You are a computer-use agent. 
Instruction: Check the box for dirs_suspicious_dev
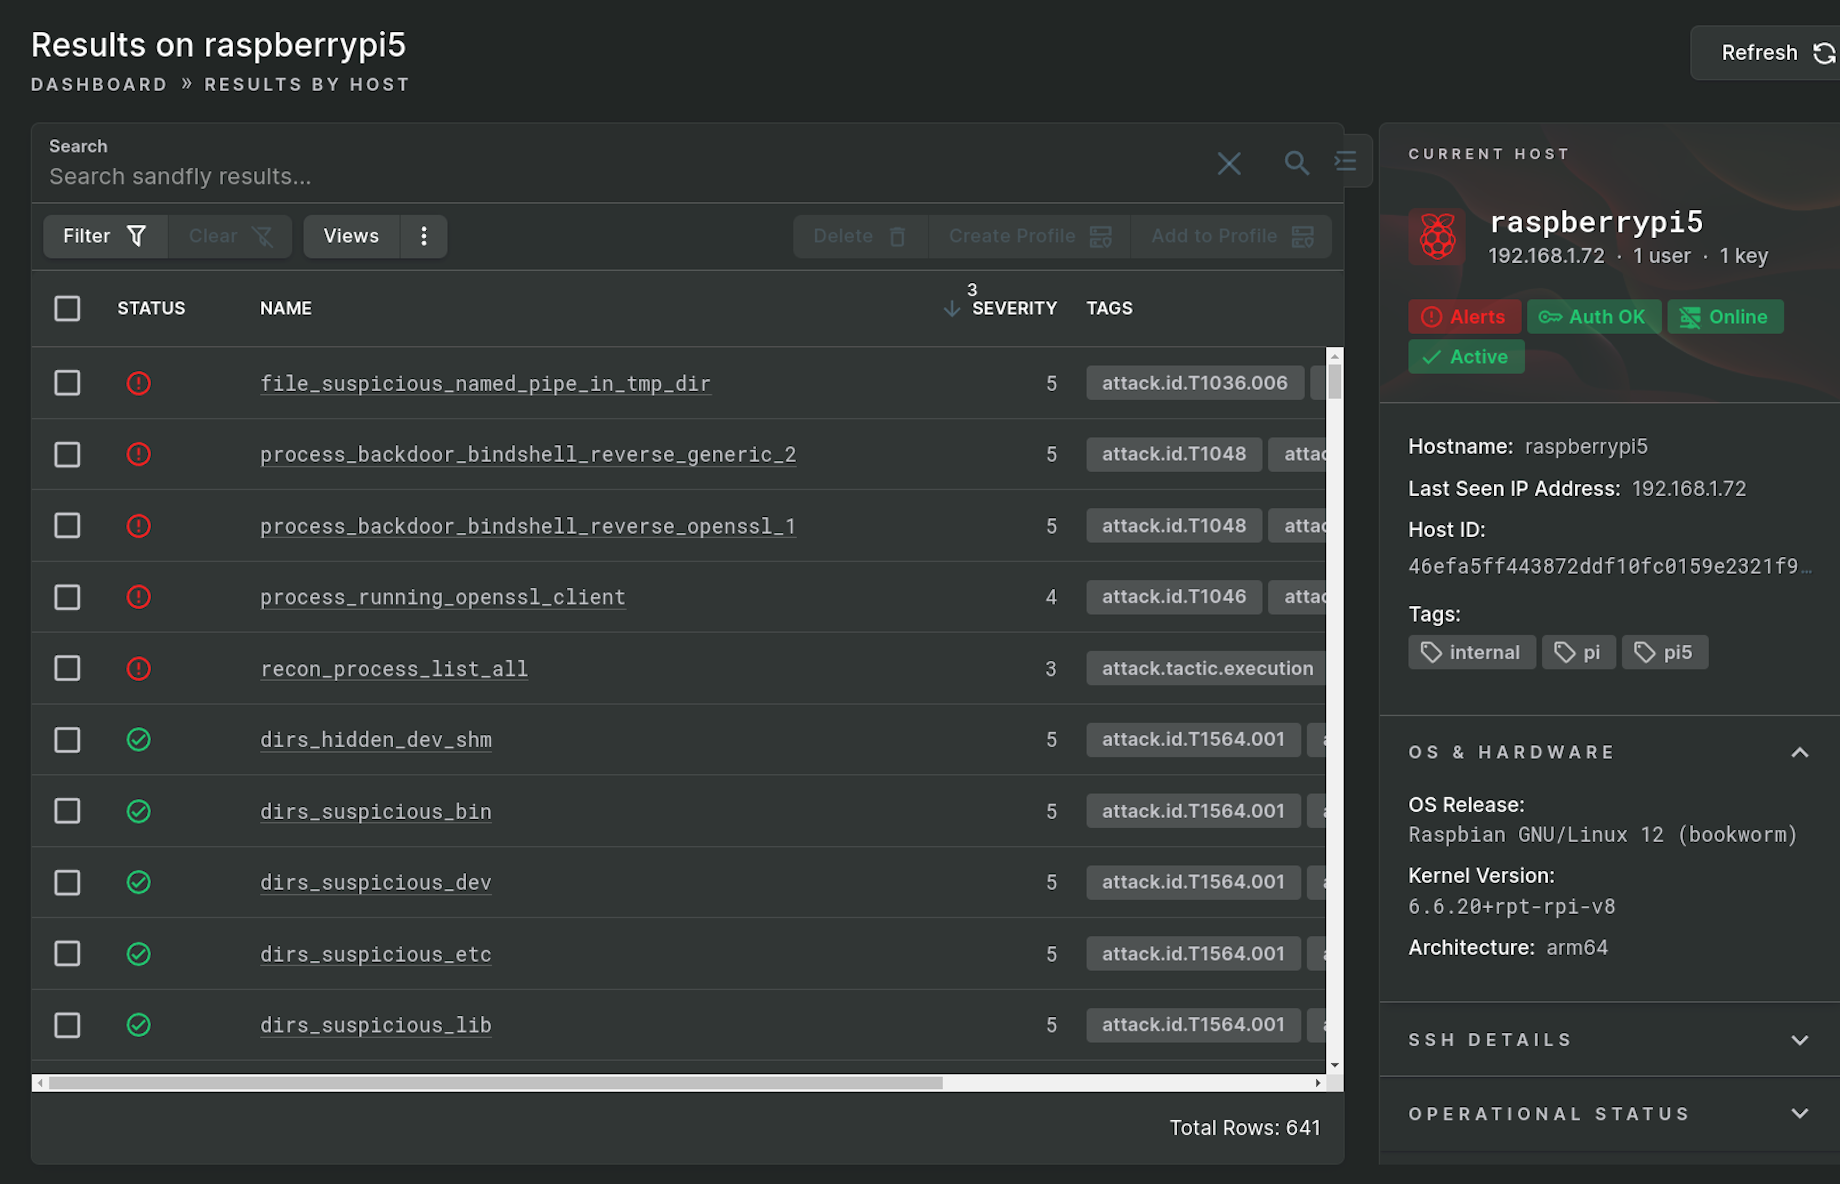[67, 883]
